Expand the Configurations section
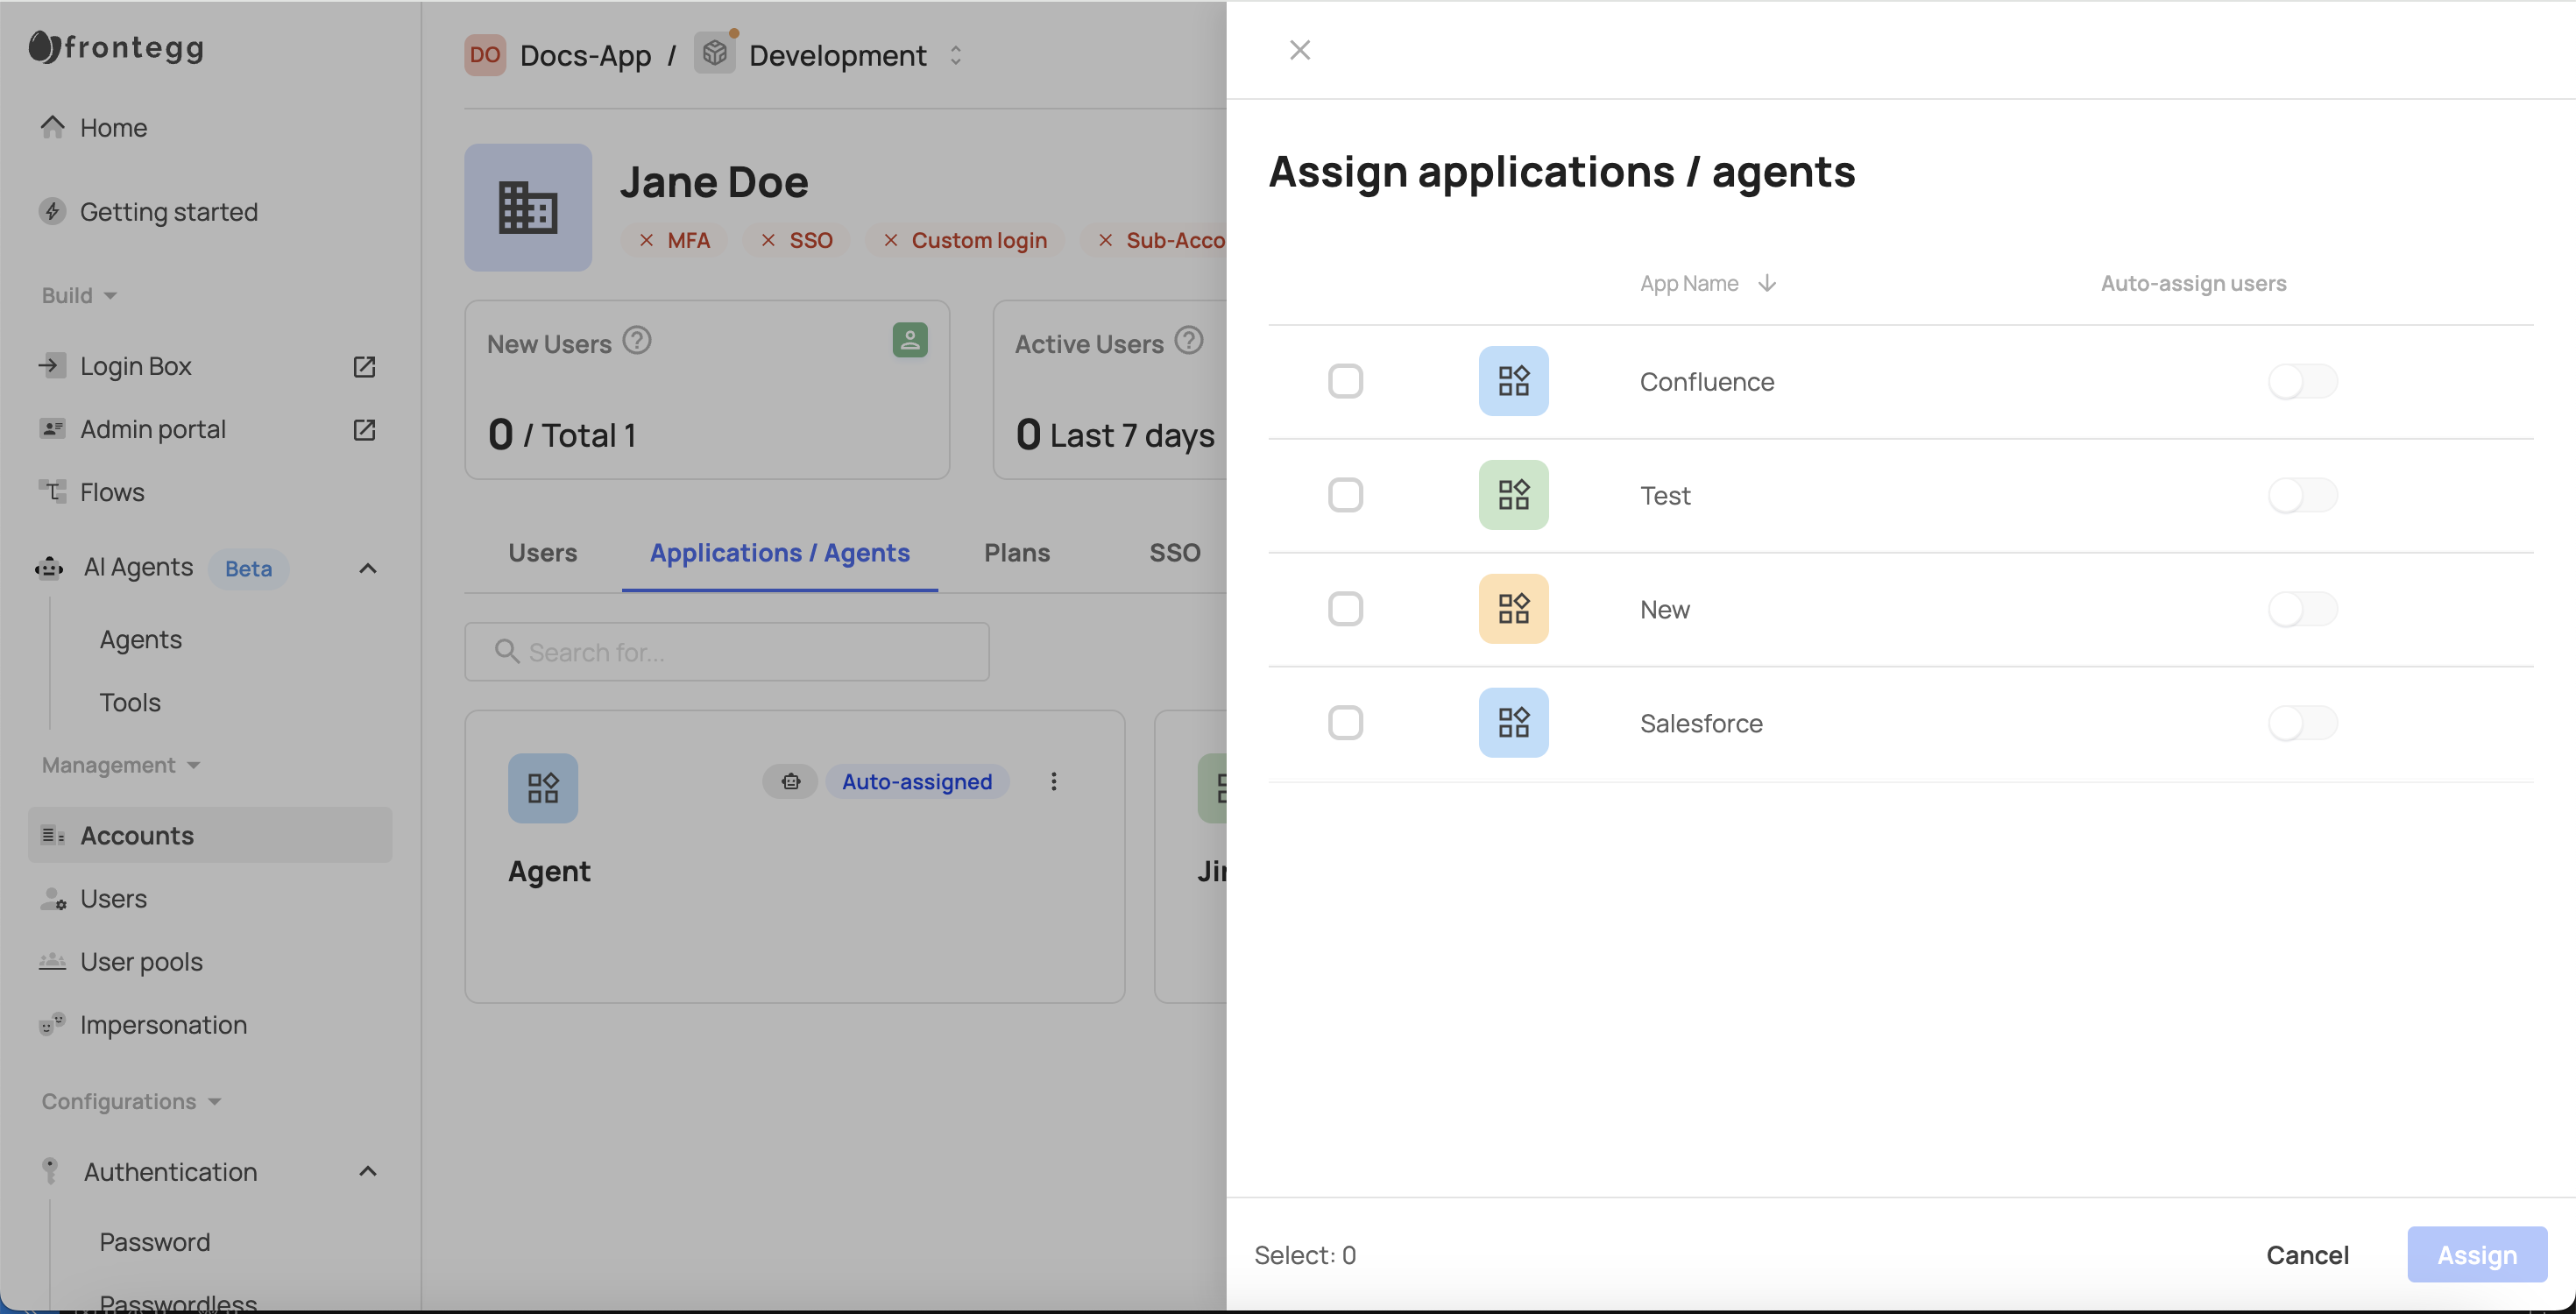This screenshot has width=2576, height=1314. [x=213, y=1101]
